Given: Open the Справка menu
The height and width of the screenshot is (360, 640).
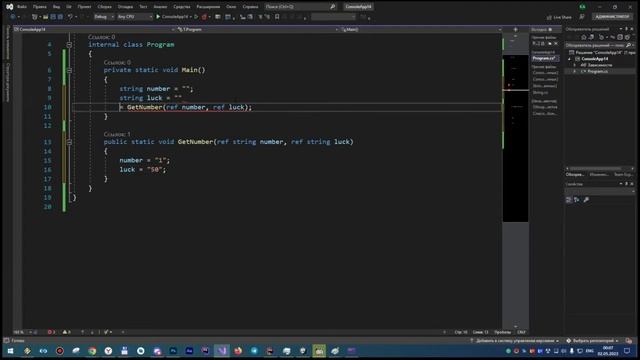Looking at the screenshot, I should coord(250,7).
